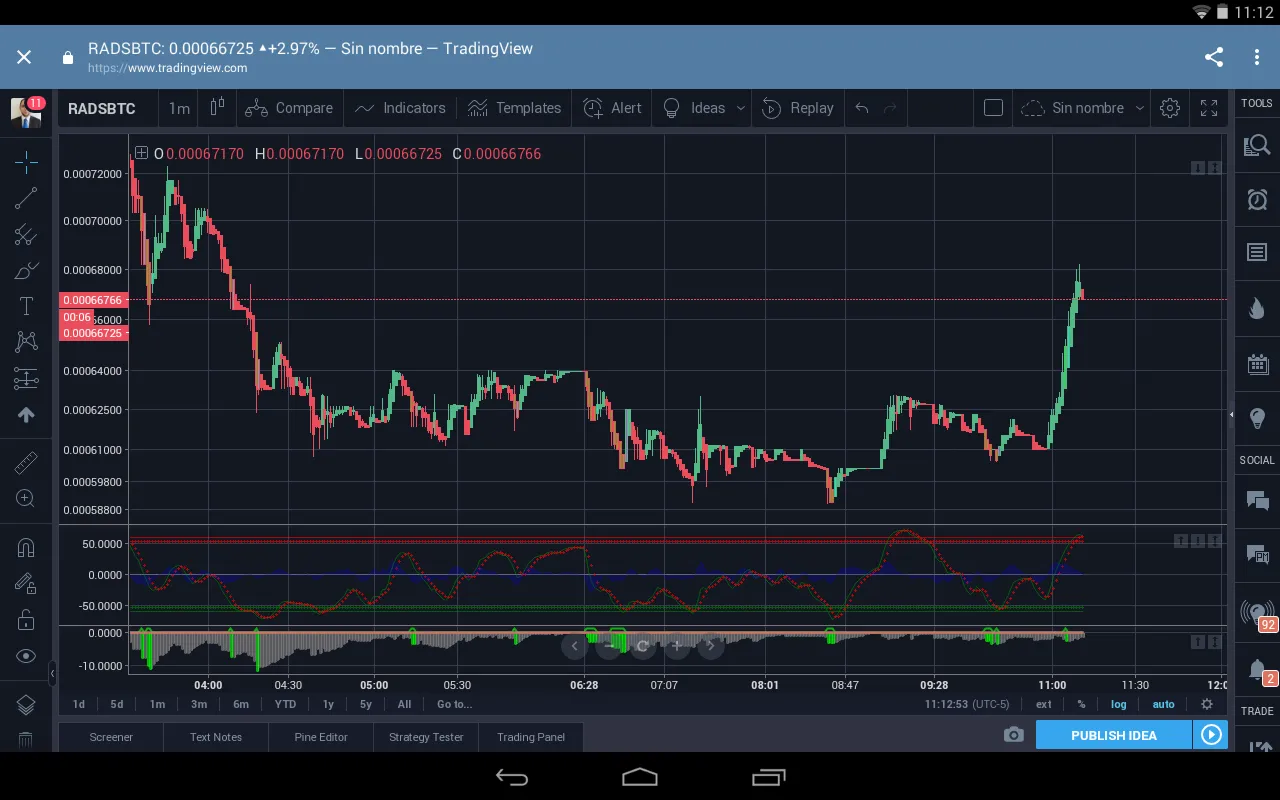Open the chart layout selector square
The image size is (1280, 800).
(x=993, y=108)
